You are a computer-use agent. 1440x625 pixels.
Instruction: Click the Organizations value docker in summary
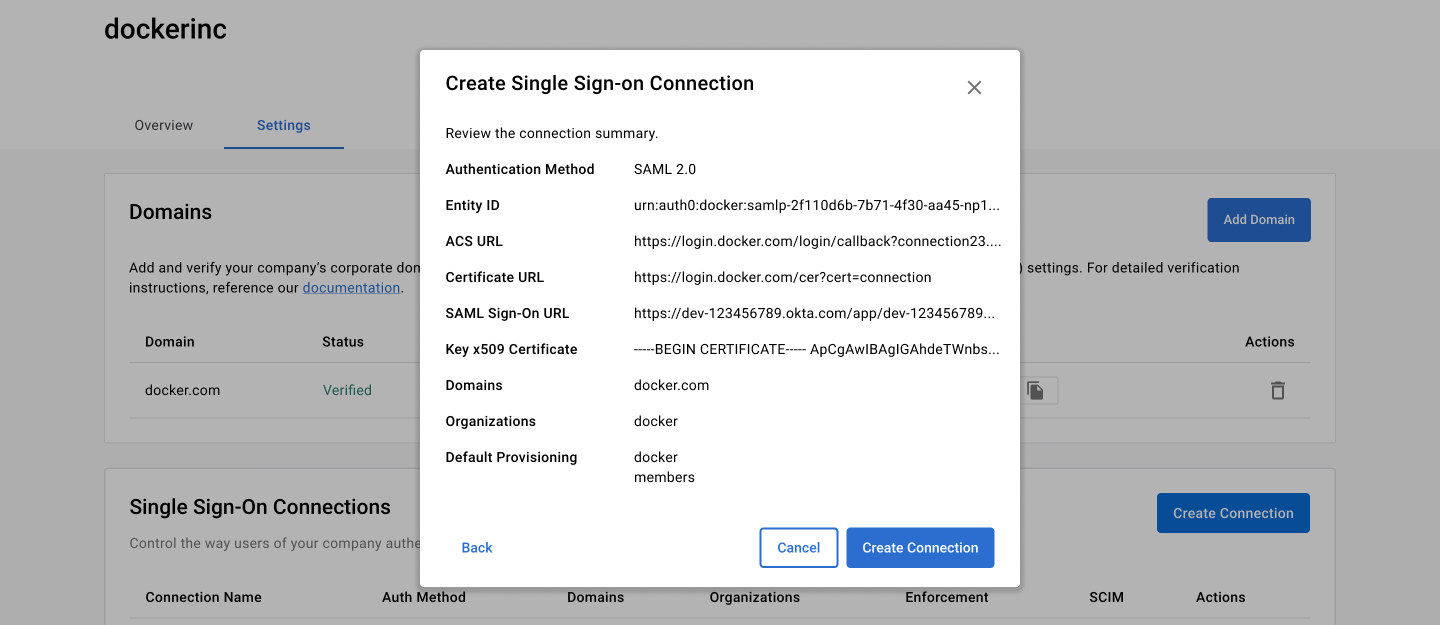tap(656, 422)
